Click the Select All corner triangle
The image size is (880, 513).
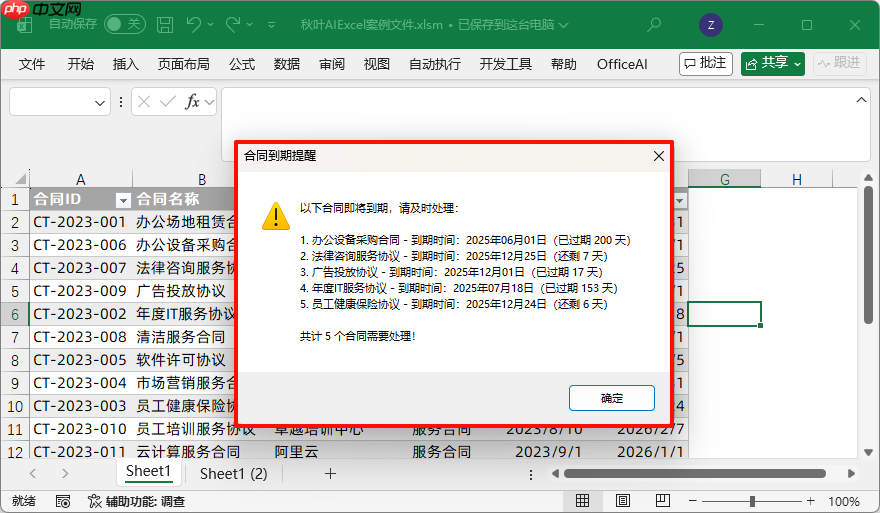pyautogui.click(x=21, y=179)
